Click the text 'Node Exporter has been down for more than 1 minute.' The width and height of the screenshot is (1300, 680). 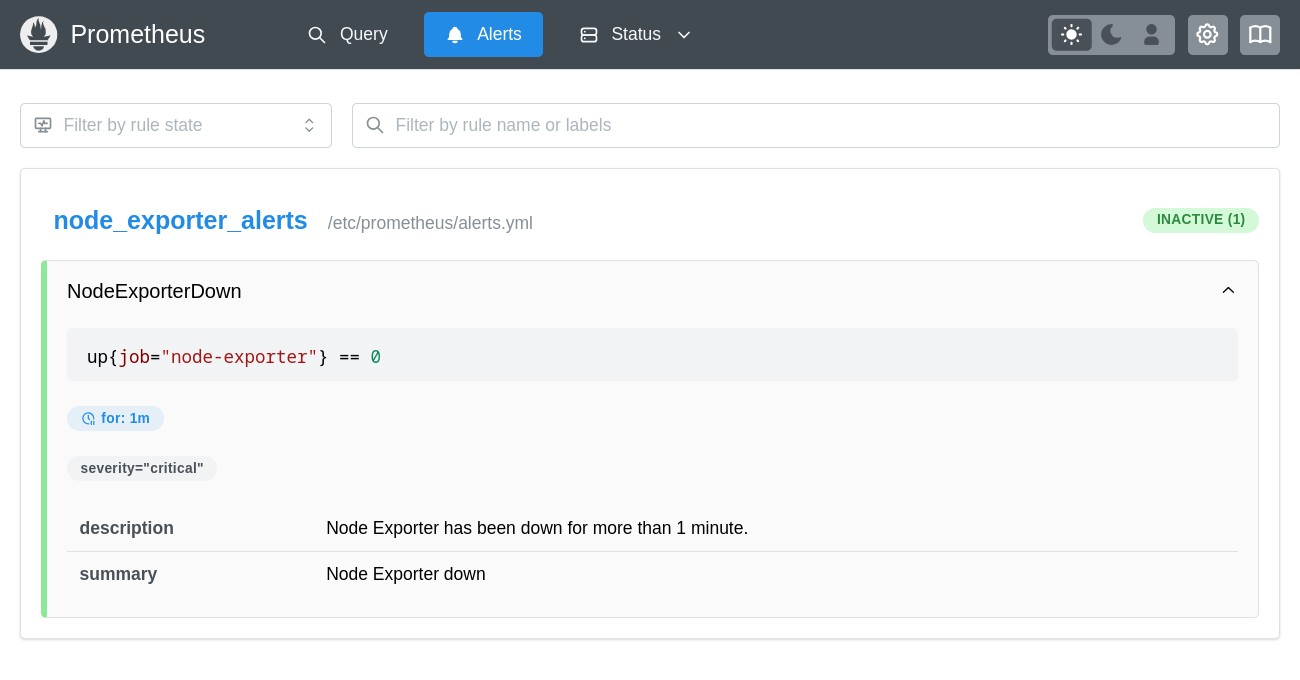coord(537,528)
